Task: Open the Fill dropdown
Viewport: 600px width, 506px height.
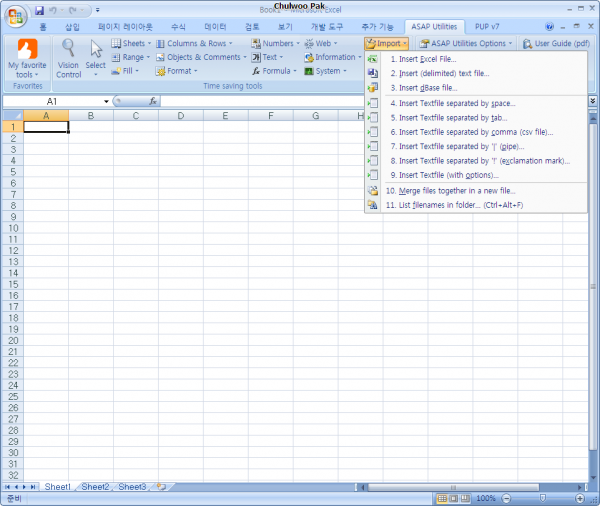Action: click(x=125, y=71)
